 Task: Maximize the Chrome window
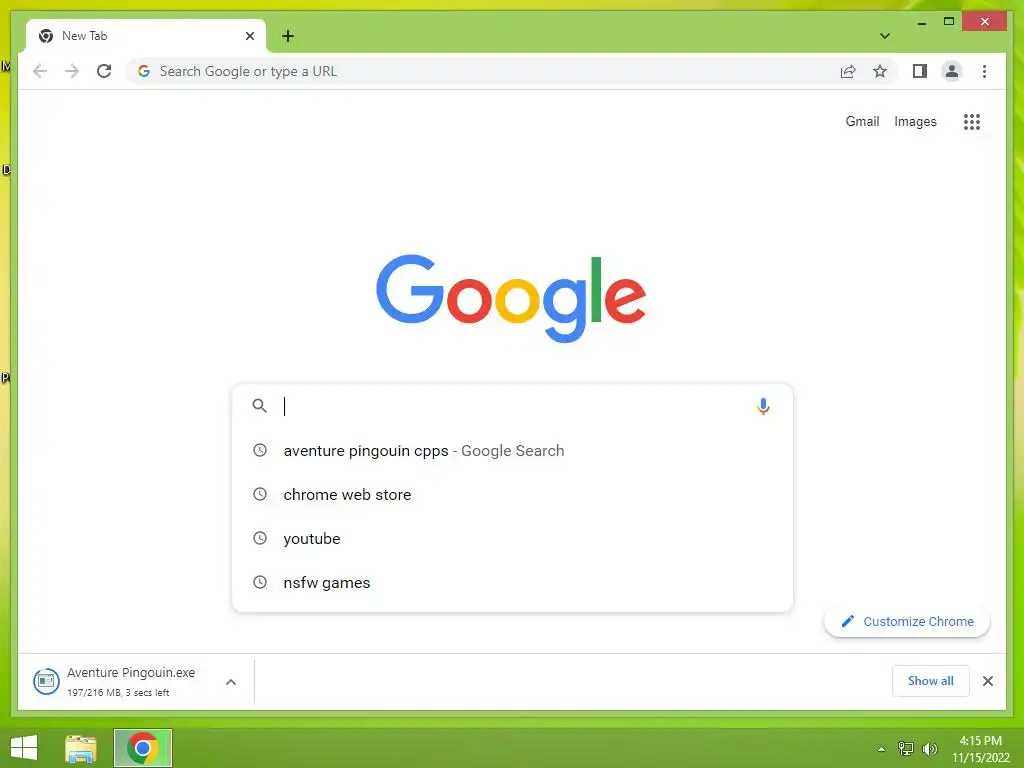pyautogui.click(x=949, y=22)
